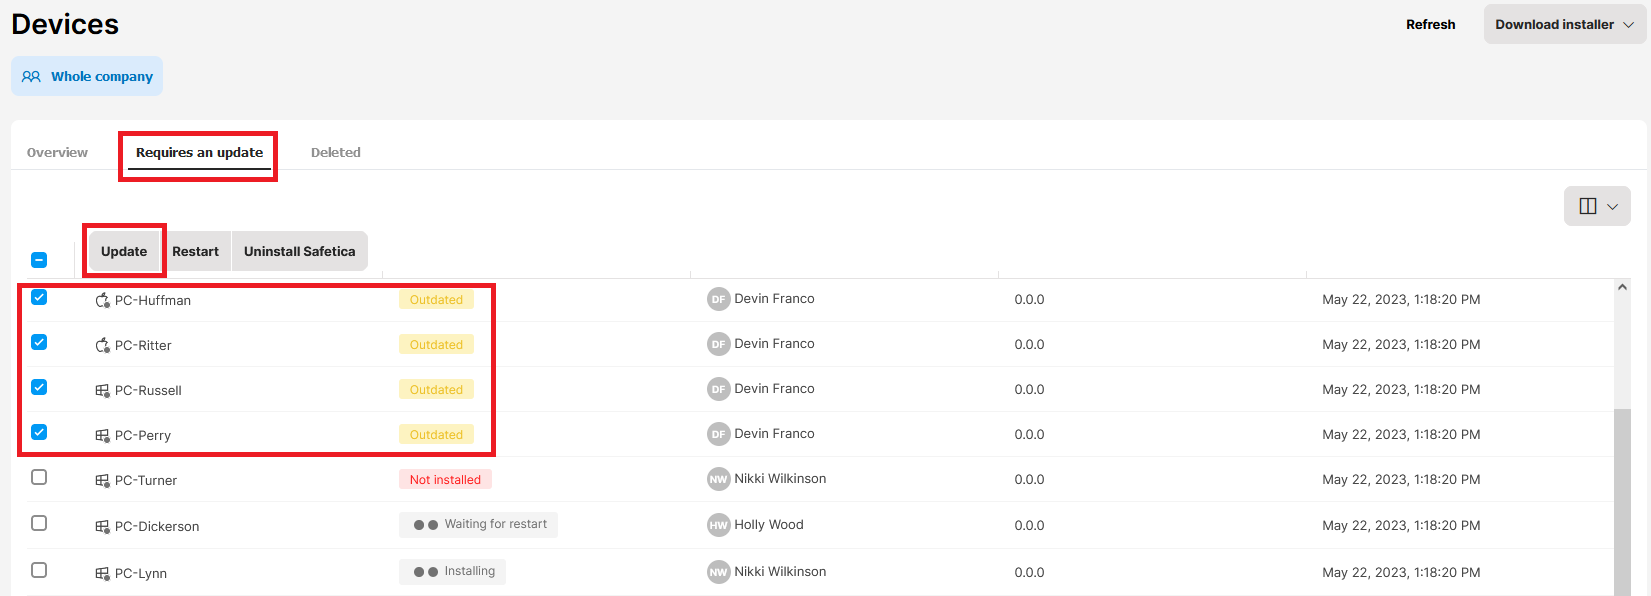1651x596 pixels.
Task: Click the people icon in Whole company
Action: [32, 76]
